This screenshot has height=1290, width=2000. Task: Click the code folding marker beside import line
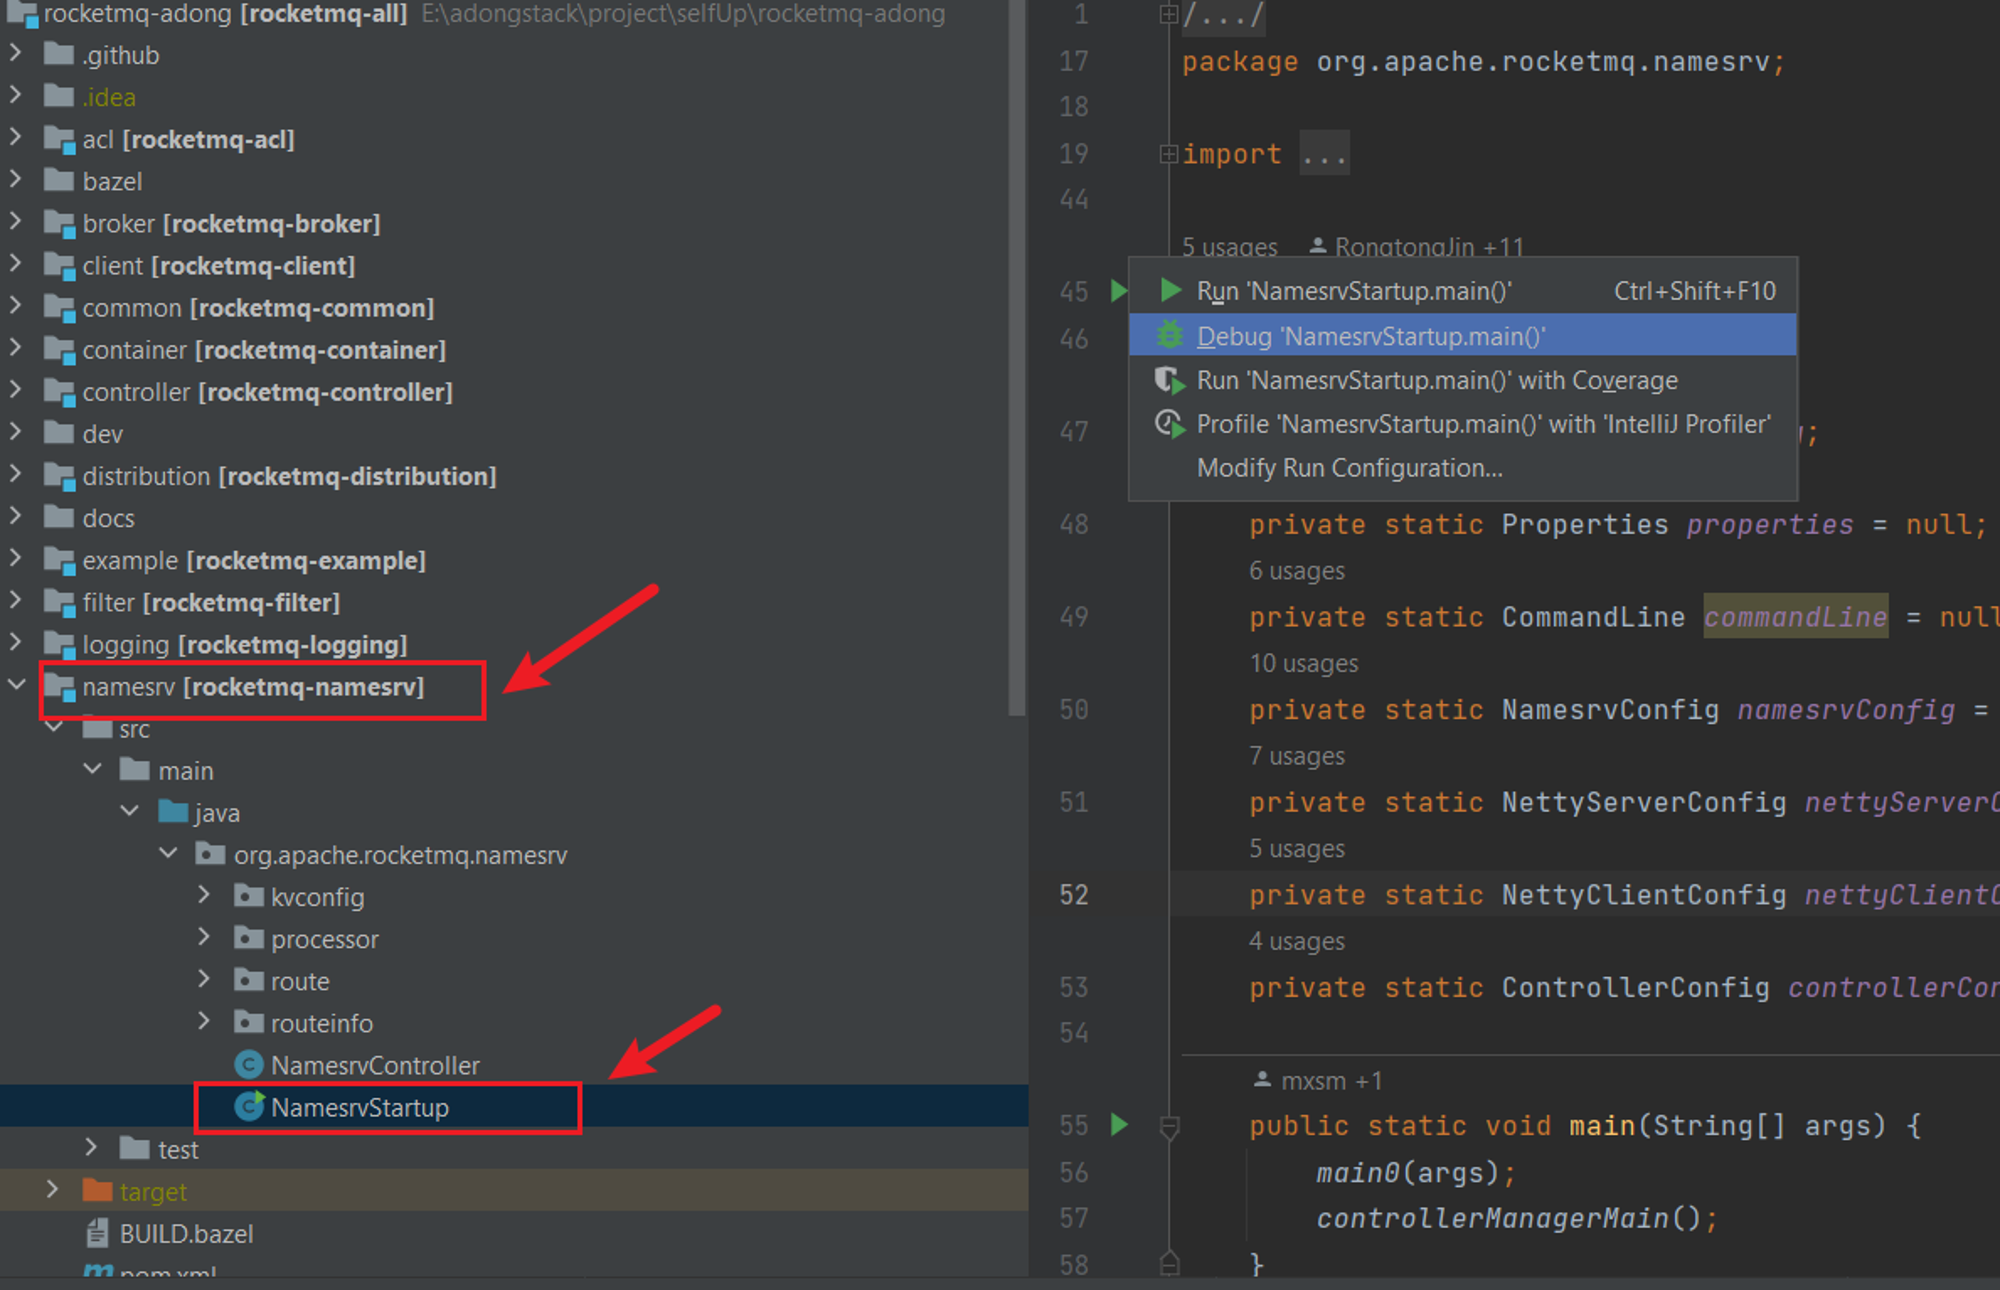coord(1167,154)
